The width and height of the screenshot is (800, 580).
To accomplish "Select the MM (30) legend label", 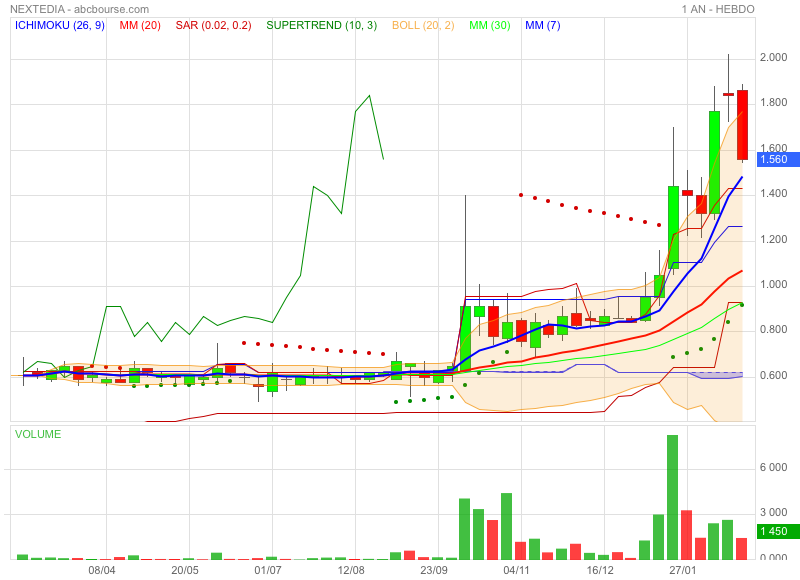I will (x=489, y=25).
